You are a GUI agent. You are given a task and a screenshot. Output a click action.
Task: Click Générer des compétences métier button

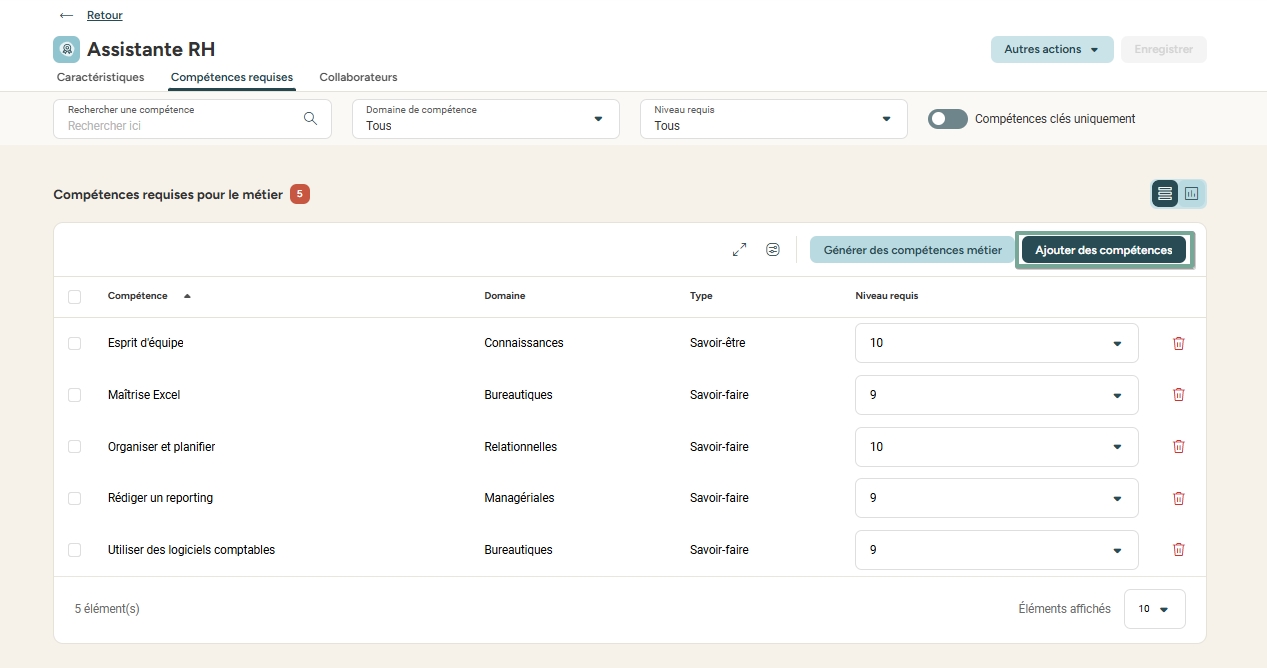(912, 250)
